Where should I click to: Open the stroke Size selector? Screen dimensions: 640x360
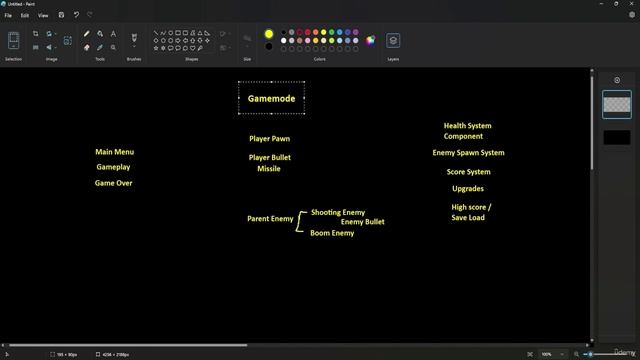[247, 41]
